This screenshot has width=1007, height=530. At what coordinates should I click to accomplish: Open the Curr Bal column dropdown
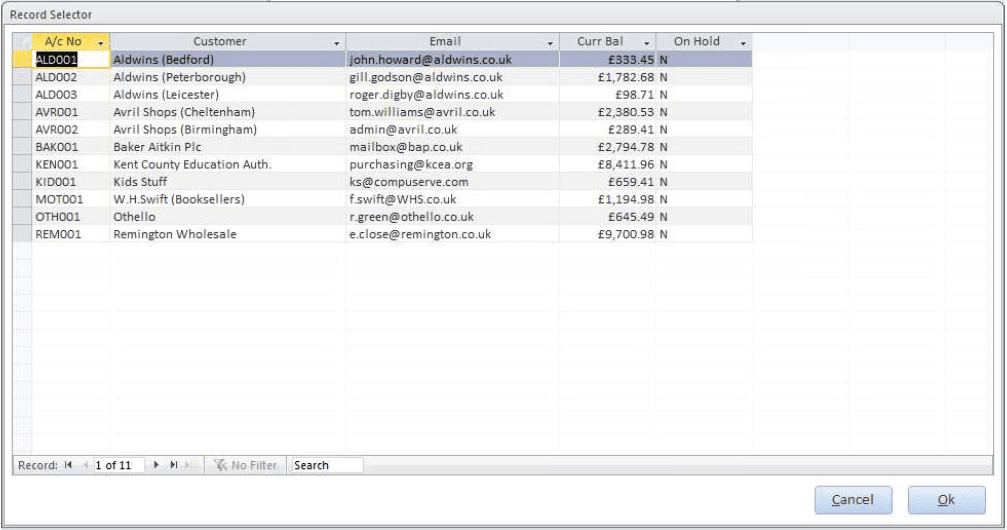tap(646, 43)
